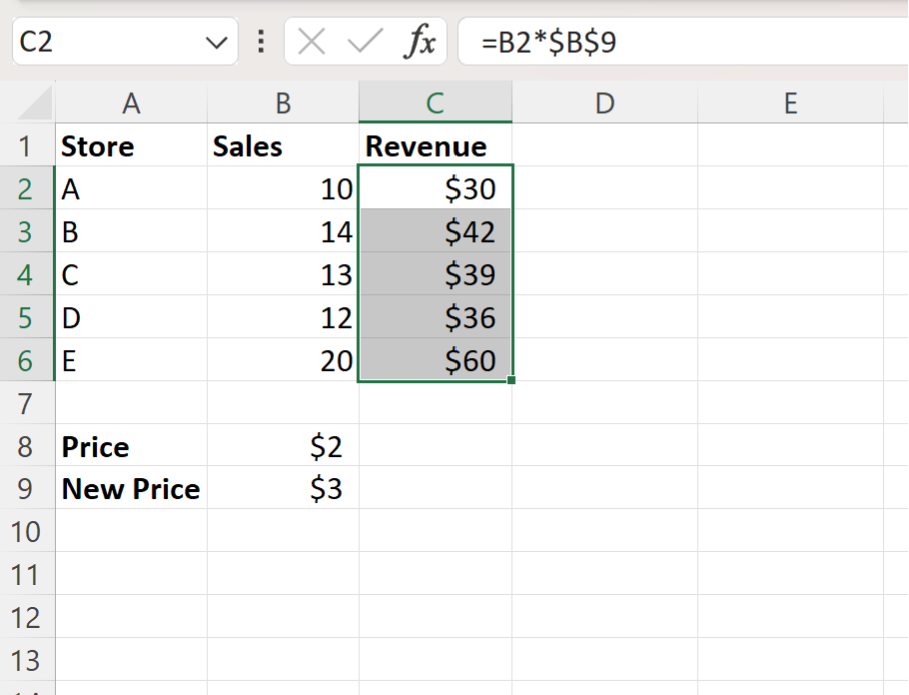Click the revenue cell $42
The height and width of the screenshot is (695, 909).
coord(435,231)
